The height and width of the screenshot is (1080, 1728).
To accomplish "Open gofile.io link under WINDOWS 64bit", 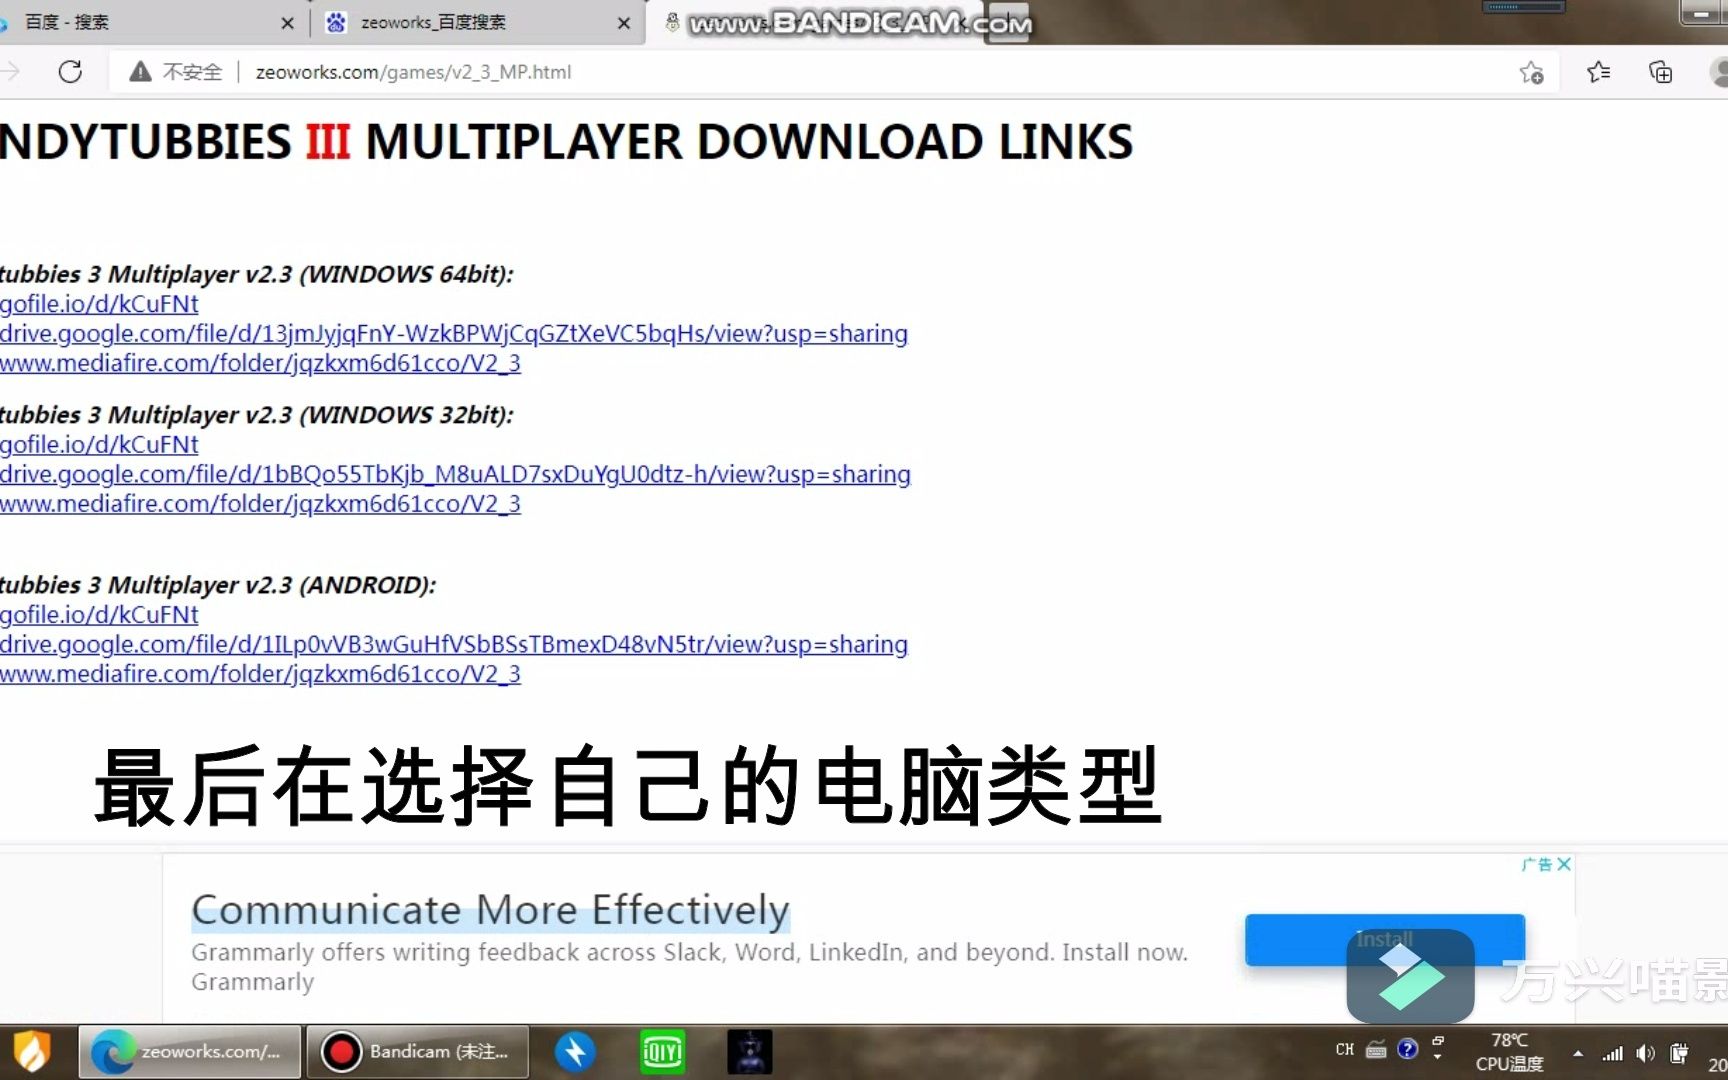I will tap(99, 304).
